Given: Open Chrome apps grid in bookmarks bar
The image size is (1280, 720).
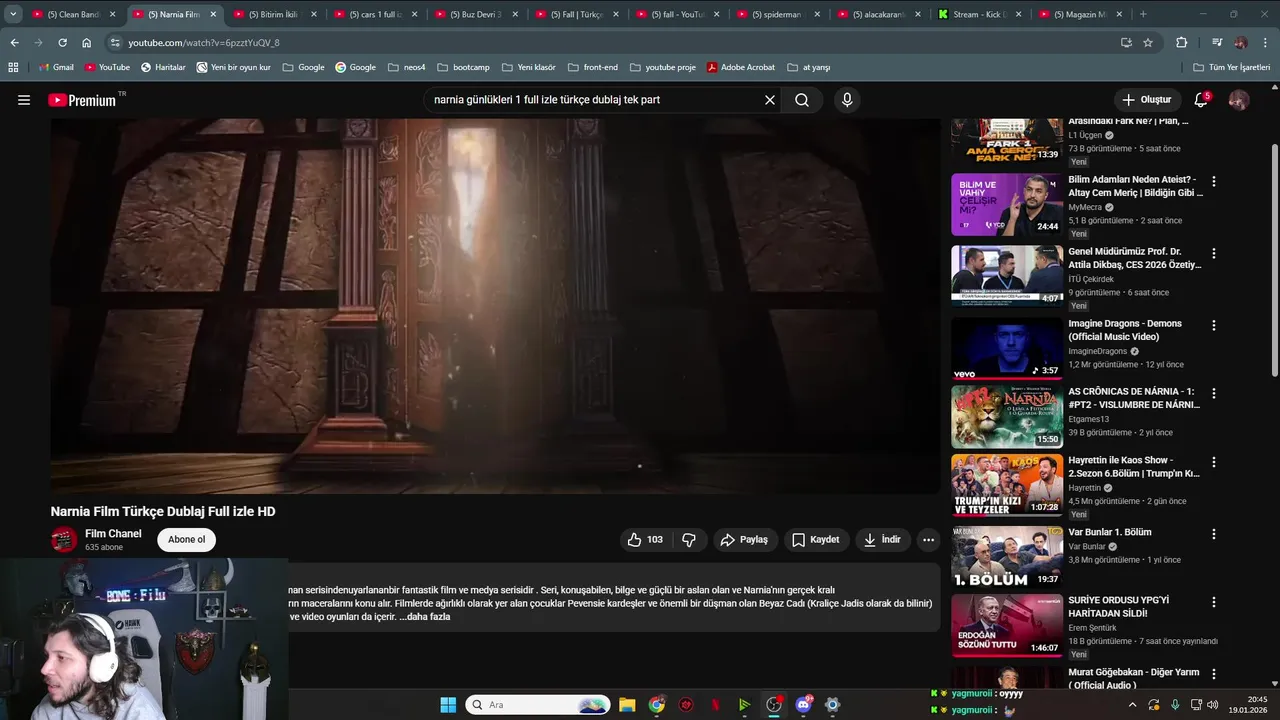Looking at the screenshot, I should tap(13, 67).
